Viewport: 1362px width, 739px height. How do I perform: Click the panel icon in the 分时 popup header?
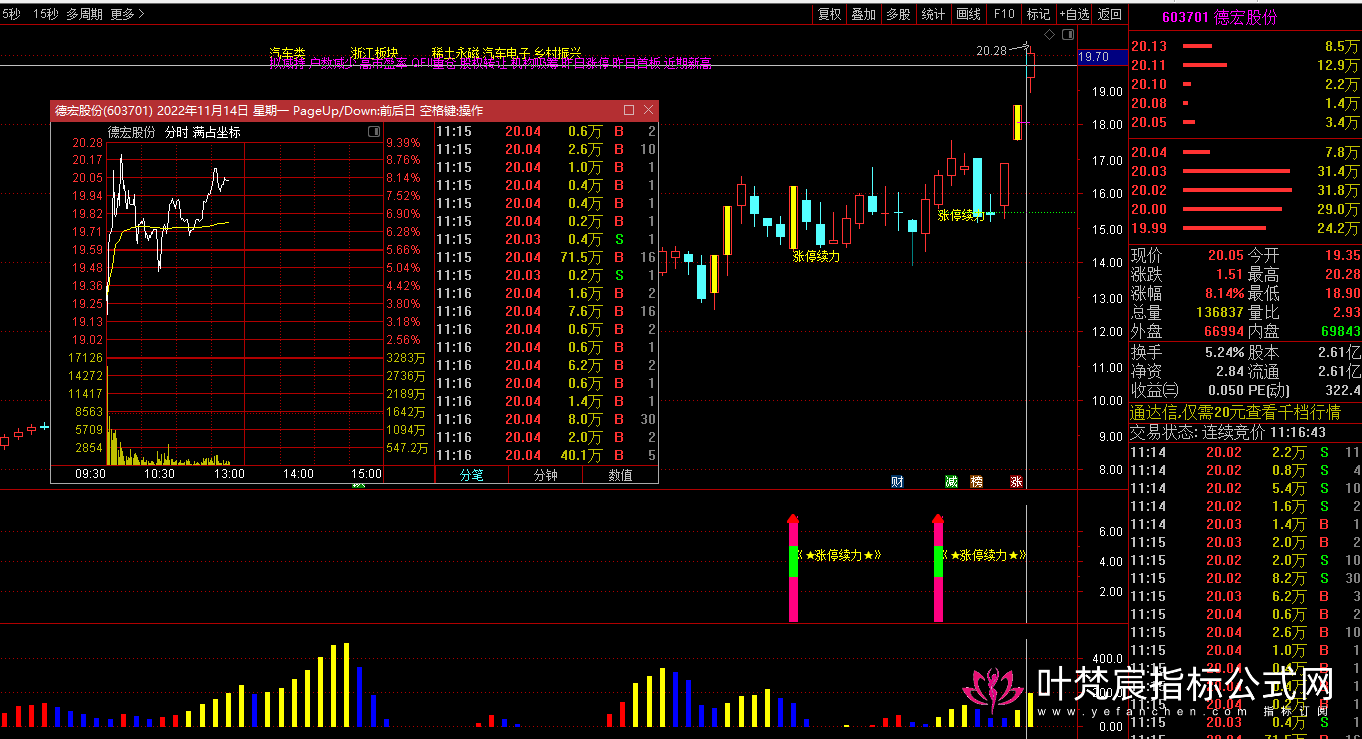[x=374, y=131]
